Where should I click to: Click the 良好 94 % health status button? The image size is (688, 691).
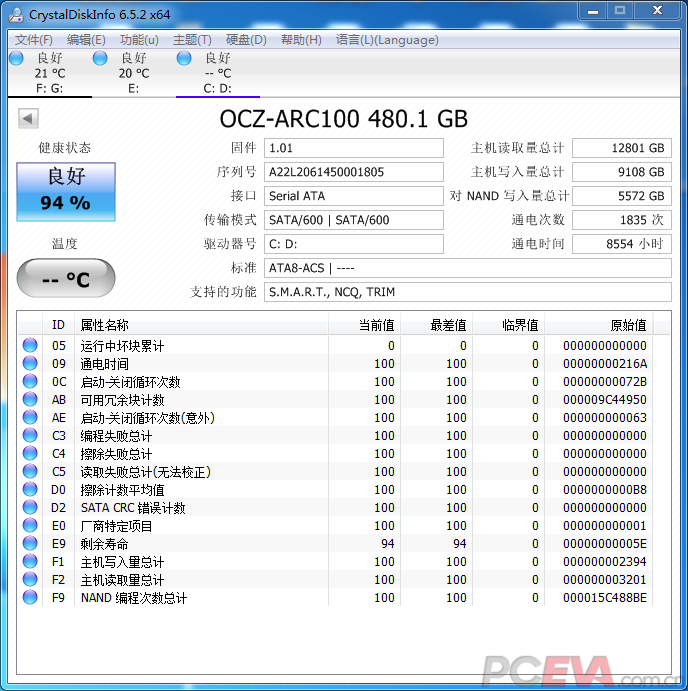point(66,192)
